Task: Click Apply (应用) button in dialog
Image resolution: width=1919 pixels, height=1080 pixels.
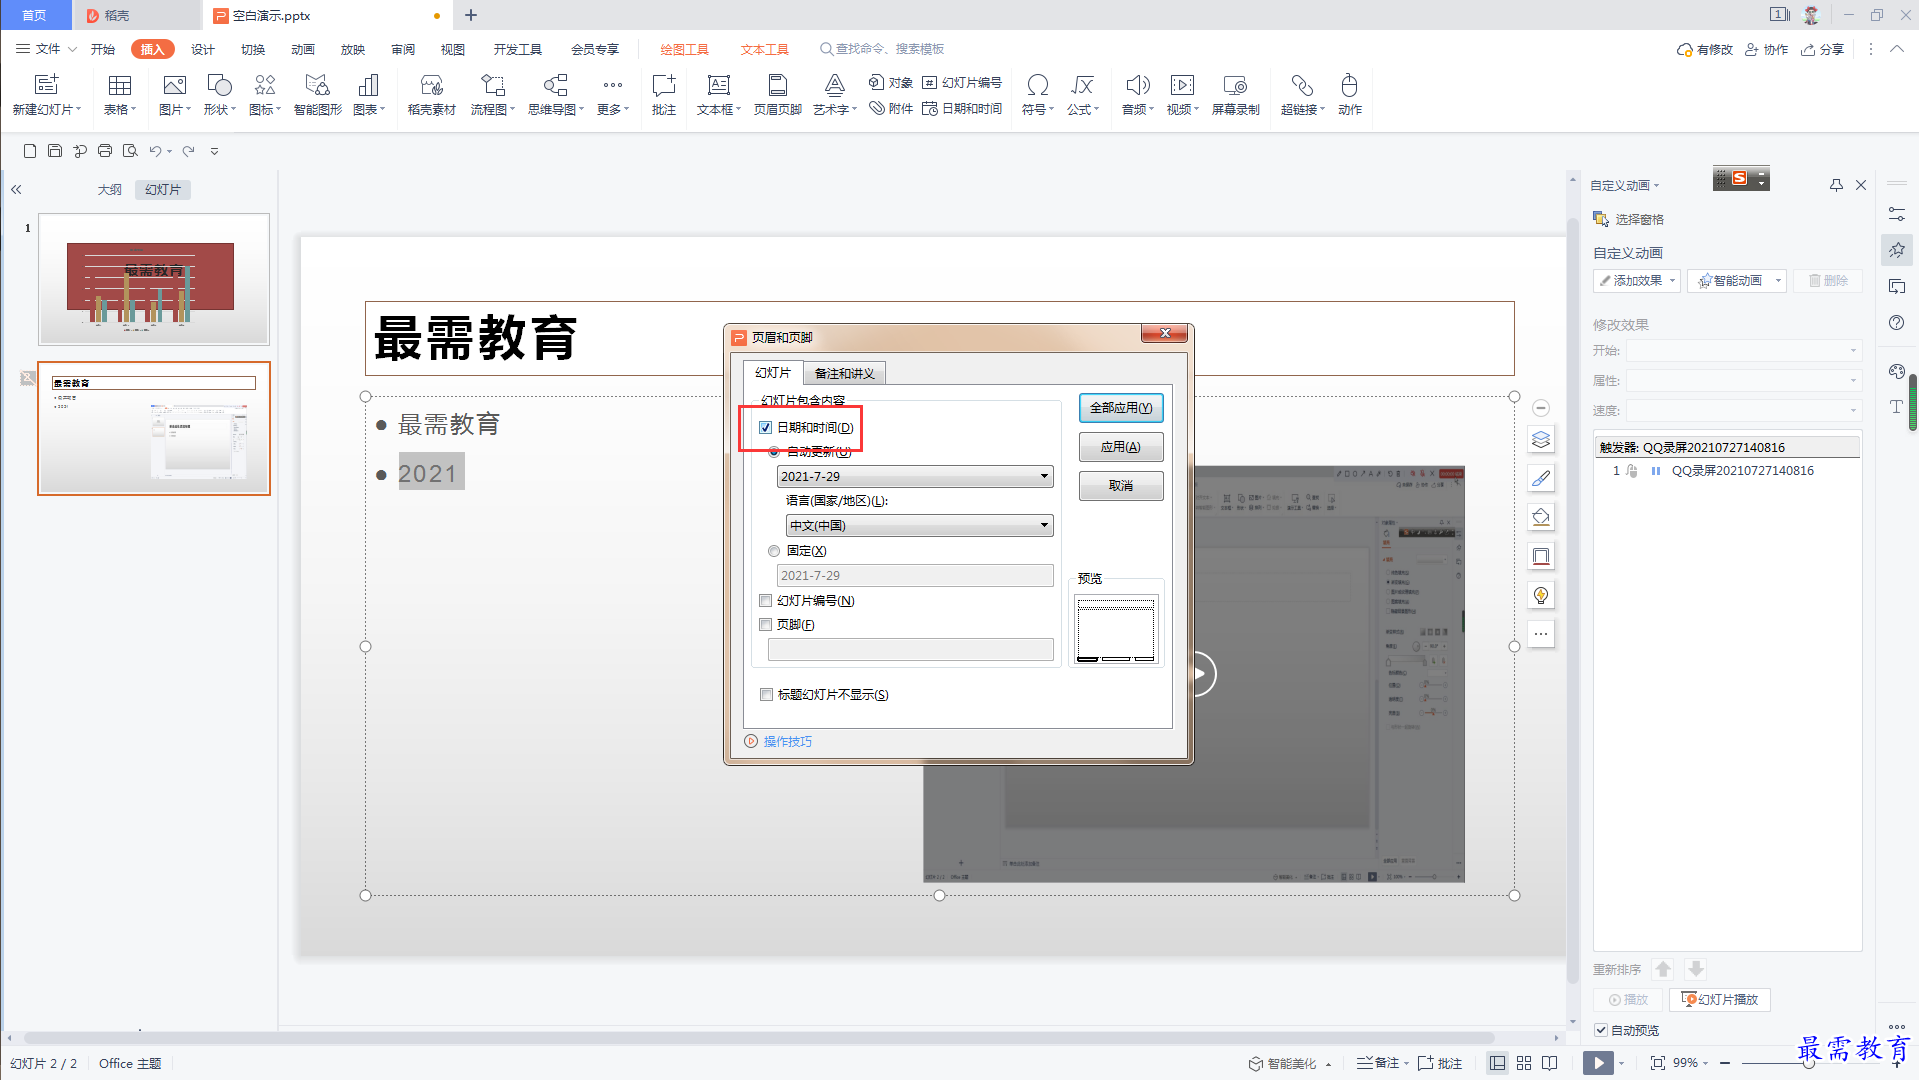Action: pyautogui.click(x=1121, y=447)
